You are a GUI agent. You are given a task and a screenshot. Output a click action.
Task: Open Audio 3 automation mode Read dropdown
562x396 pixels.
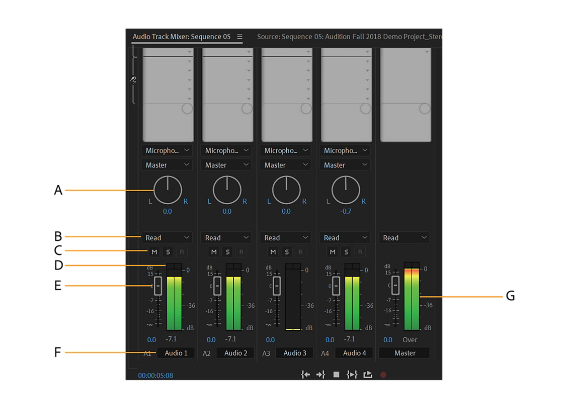tap(285, 238)
